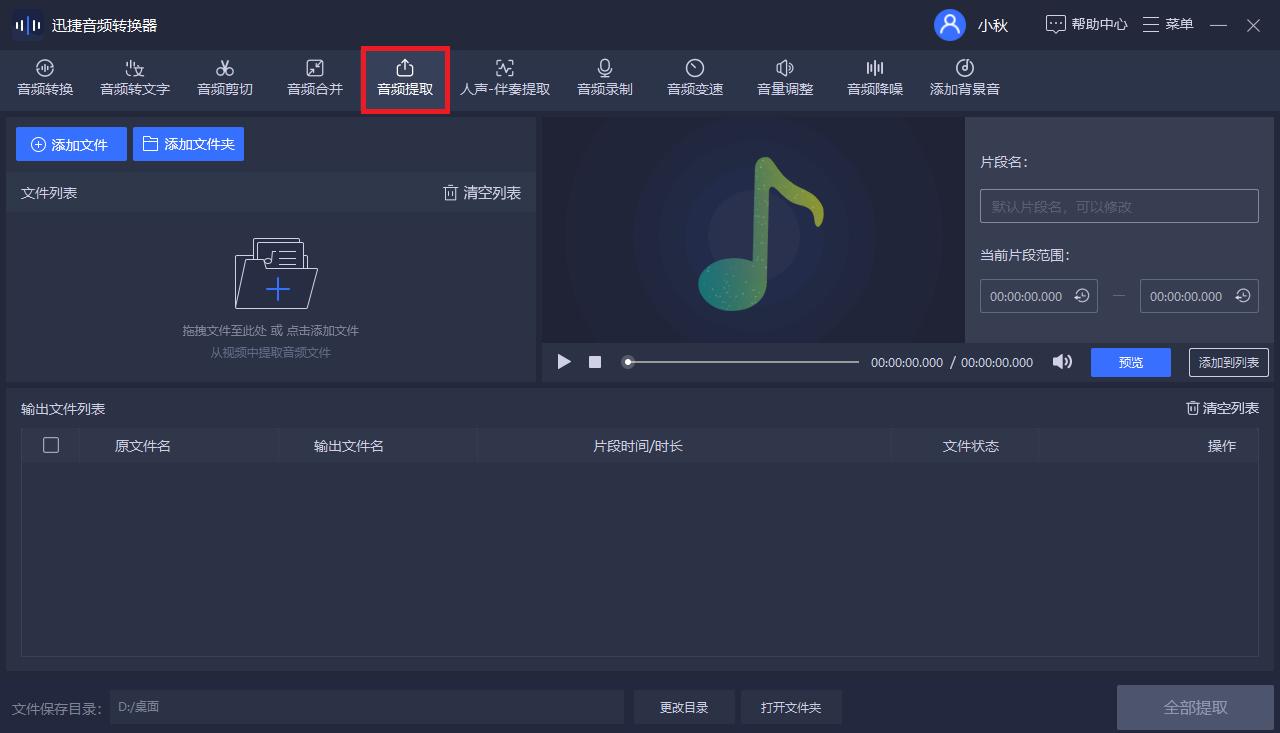The width and height of the screenshot is (1280, 733).
Task: Mute audio with the volume icon
Action: [1062, 362]
